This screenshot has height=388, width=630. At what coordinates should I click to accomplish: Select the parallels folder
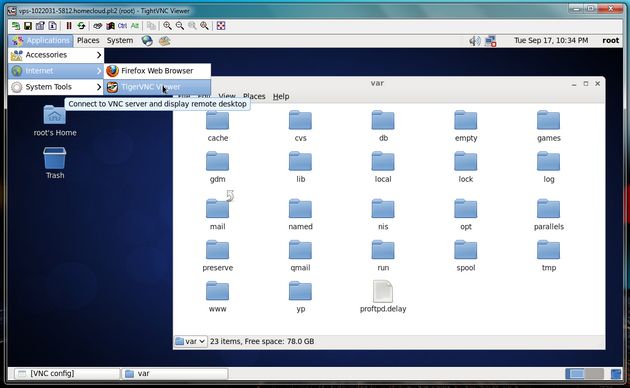click(548, 214)
